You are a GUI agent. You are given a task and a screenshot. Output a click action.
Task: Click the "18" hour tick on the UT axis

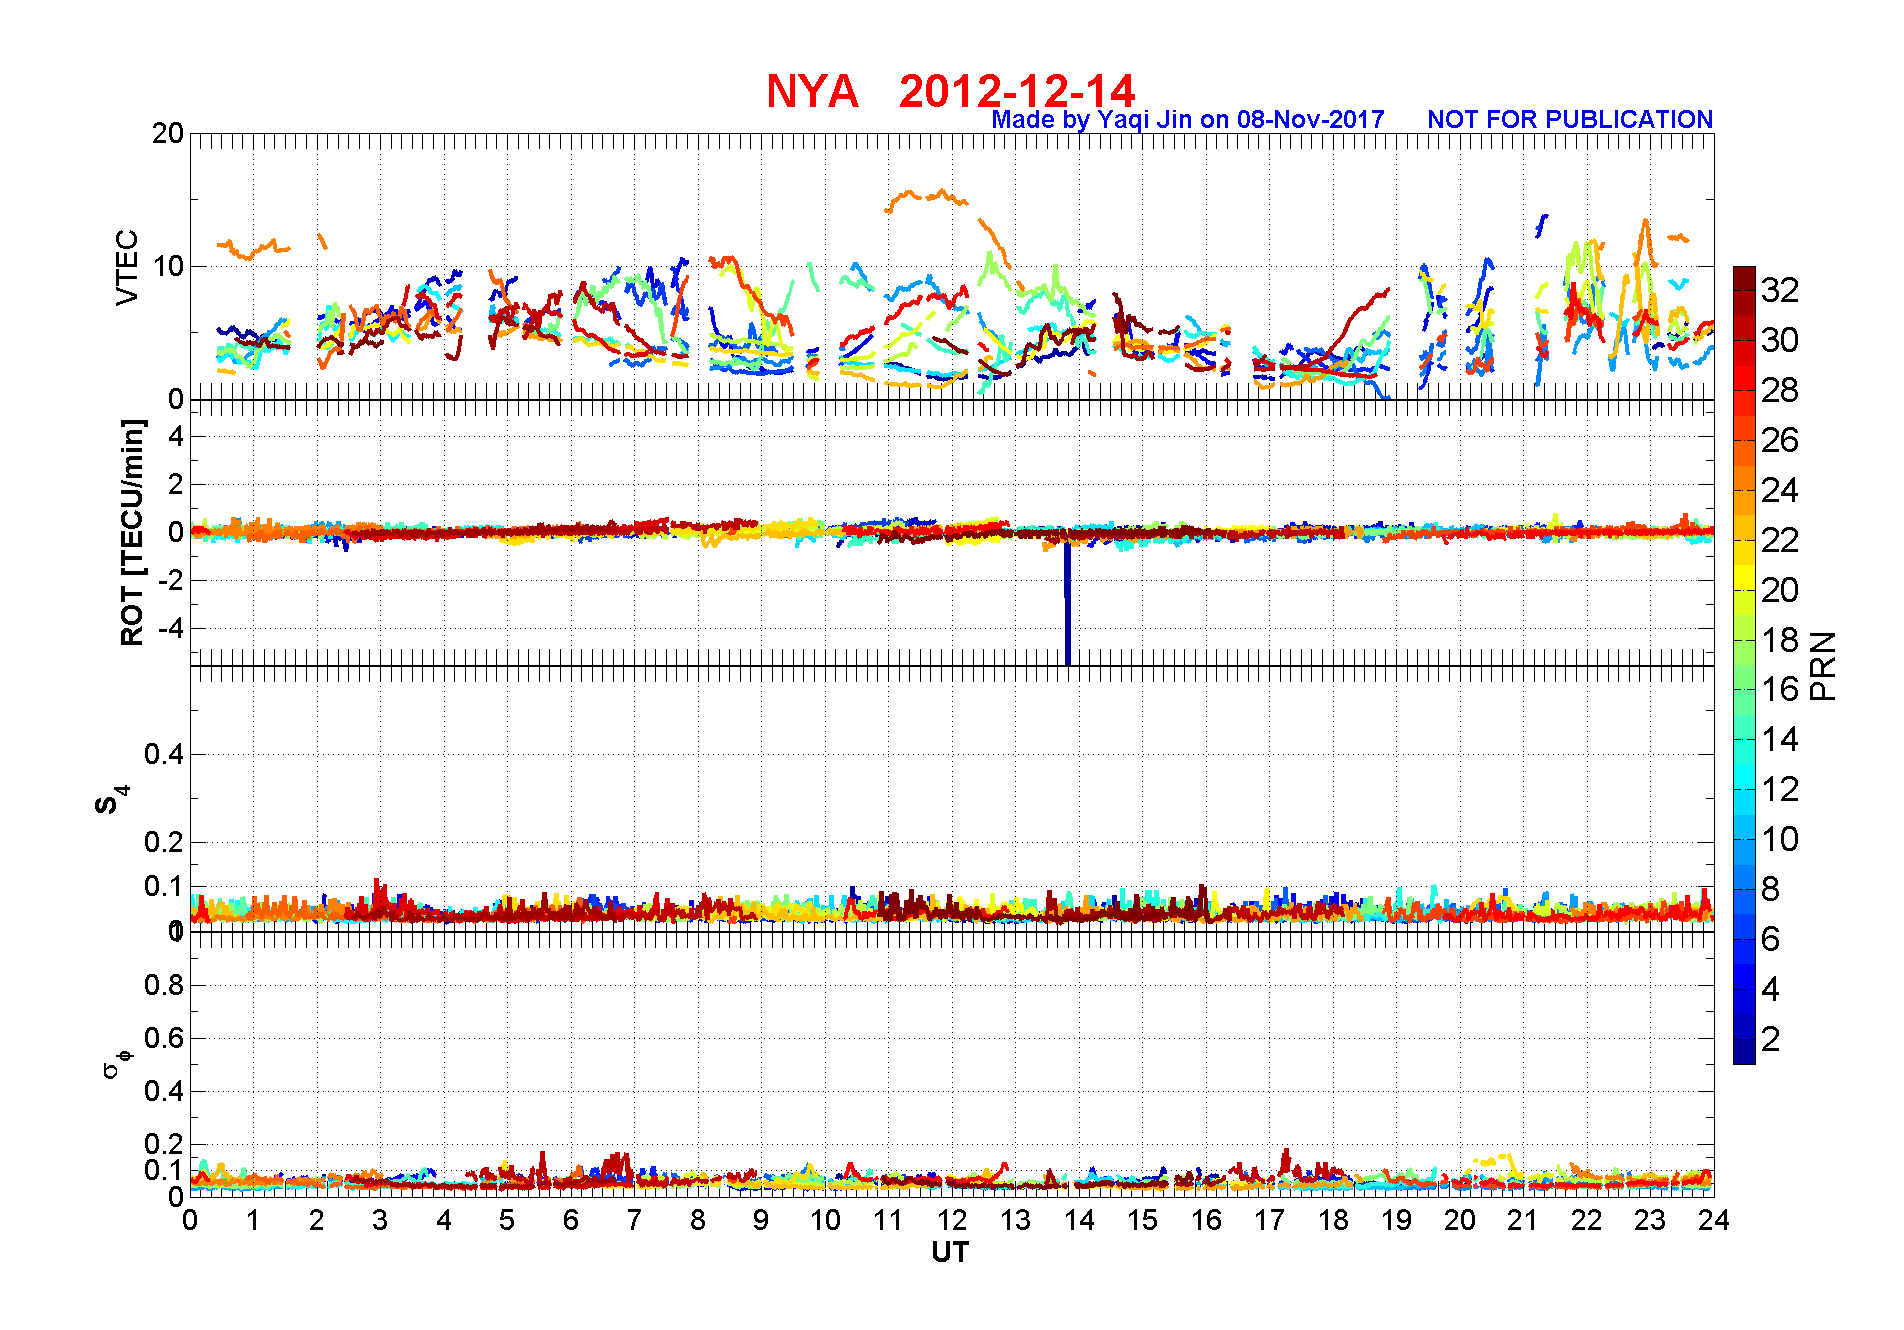(1333, 1220)
